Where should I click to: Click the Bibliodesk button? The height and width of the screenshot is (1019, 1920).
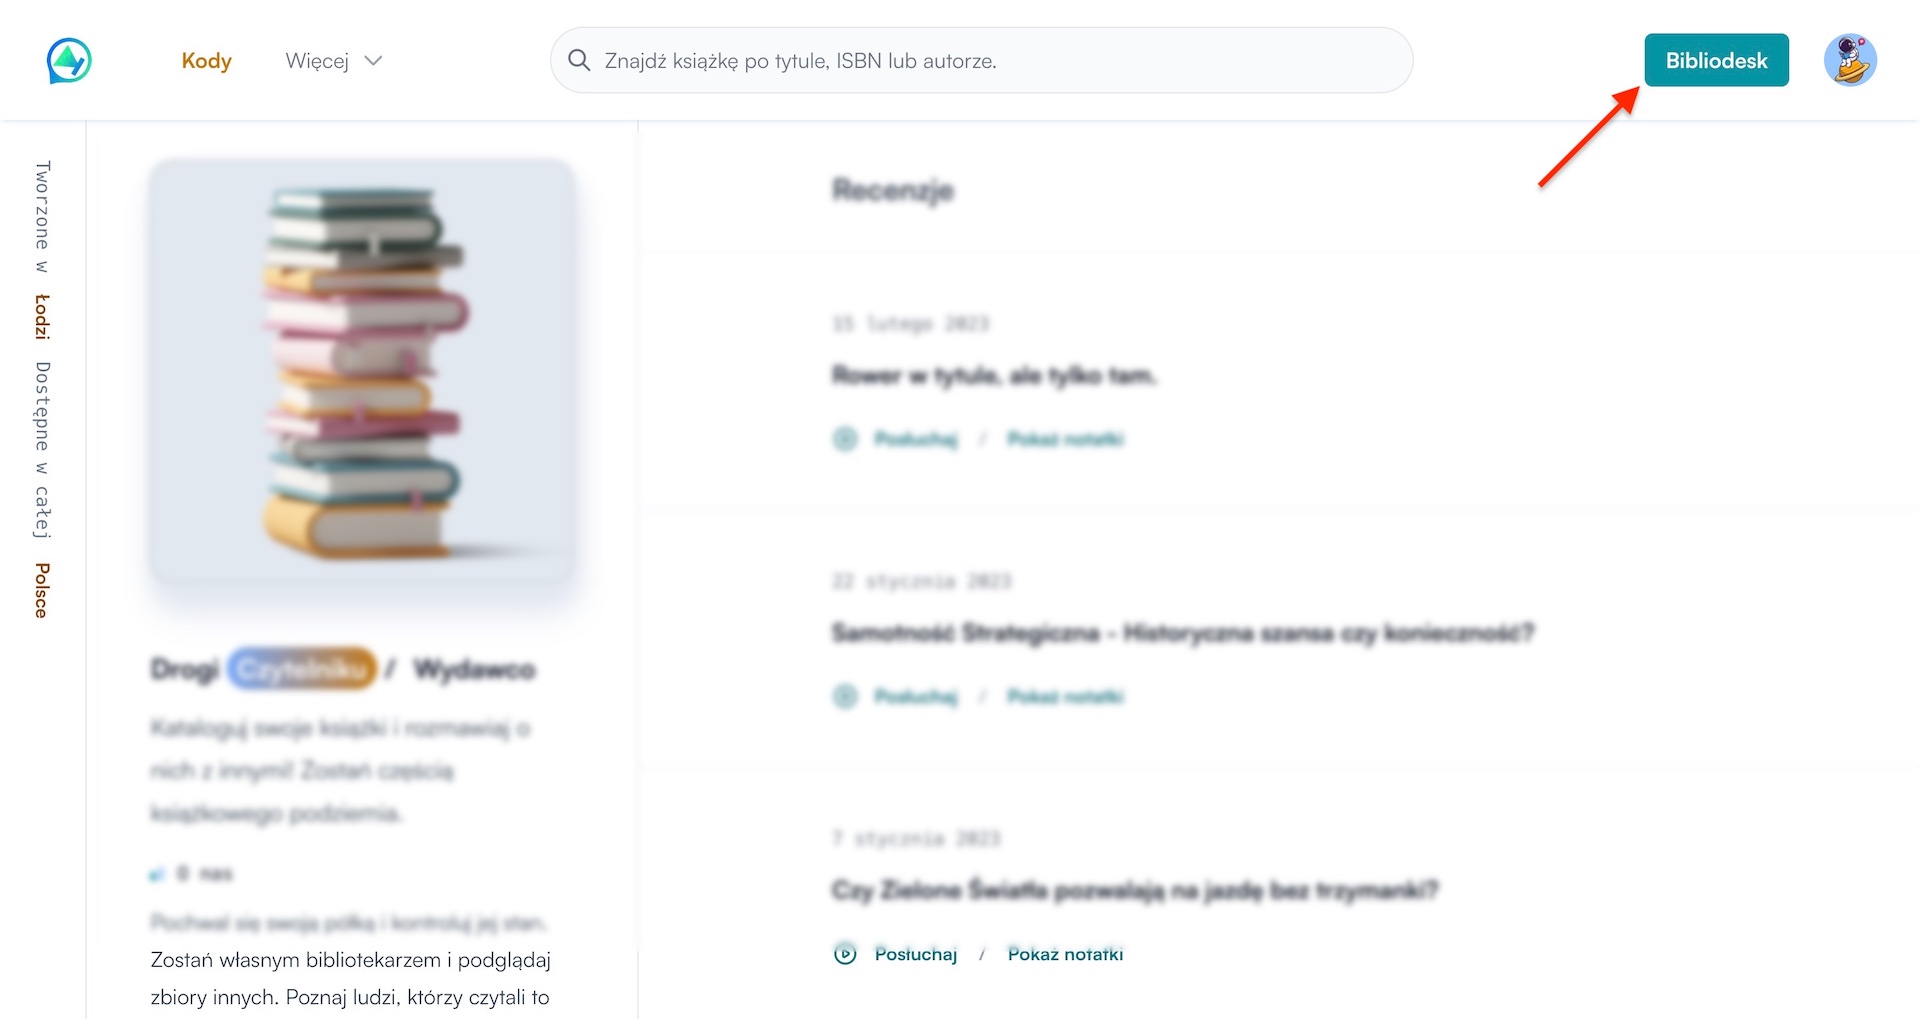click(1716, 61)
